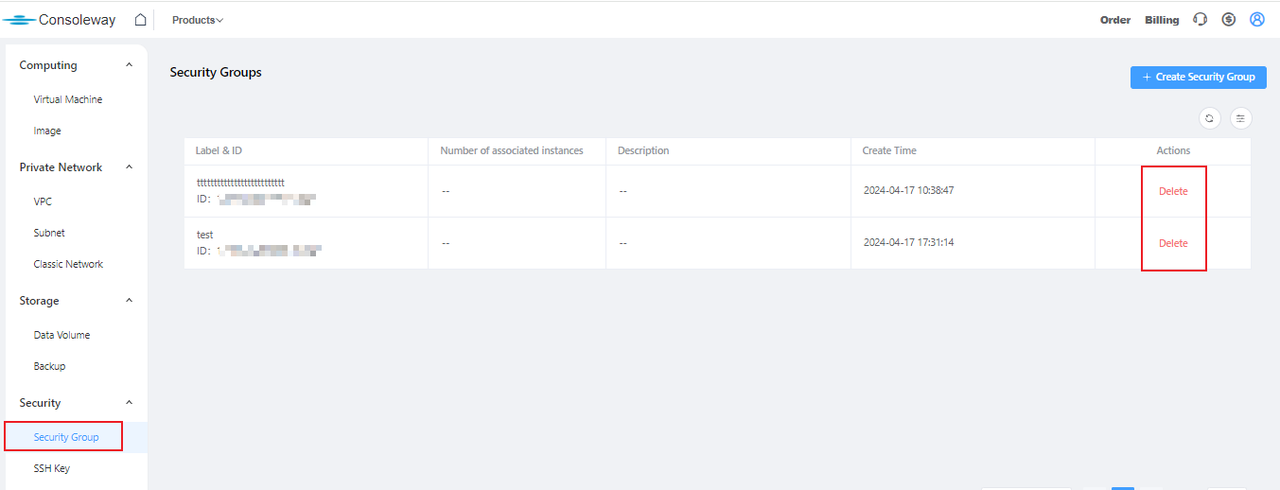Click Create Security Group button
The width and height of the screenshot is (1280, 490).
(x=1198, y=77)
